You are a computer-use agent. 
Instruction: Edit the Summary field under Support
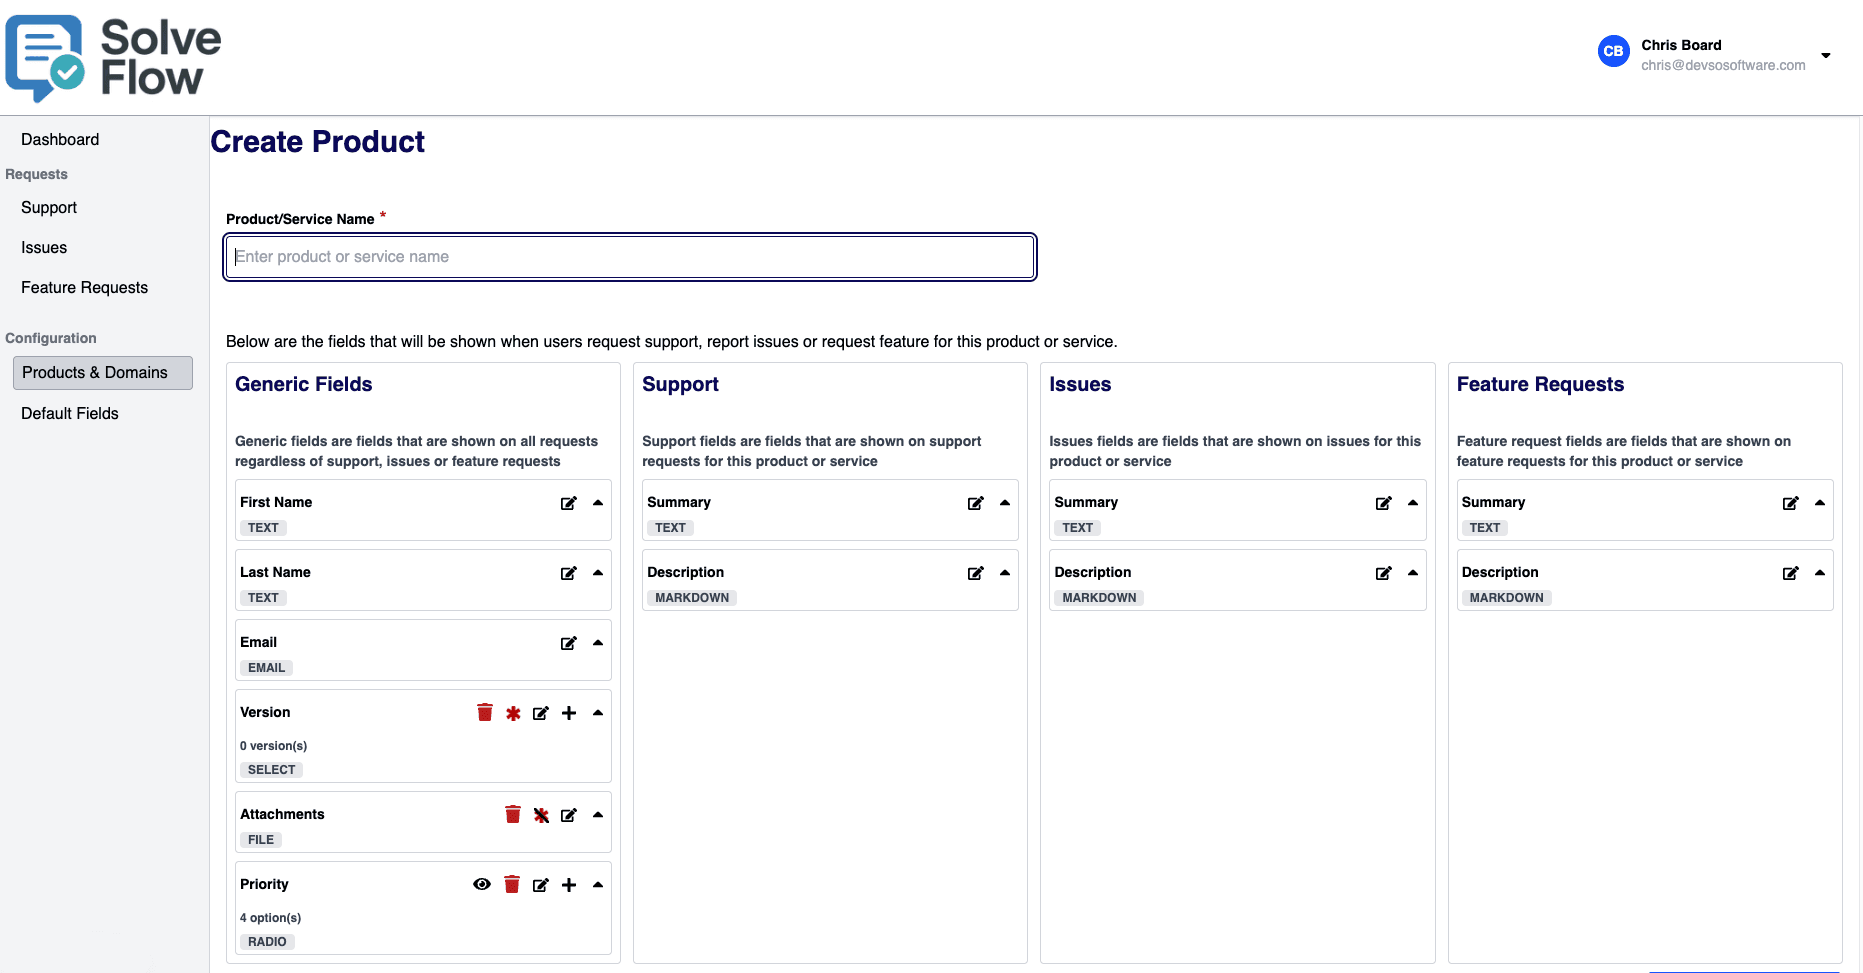tap(975, 503)
